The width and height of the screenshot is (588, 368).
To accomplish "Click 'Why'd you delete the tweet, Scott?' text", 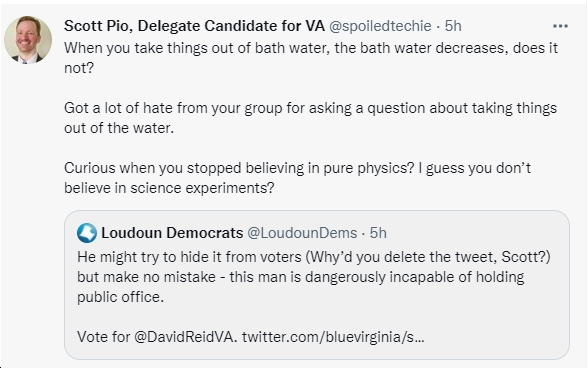I will point(428,257).
